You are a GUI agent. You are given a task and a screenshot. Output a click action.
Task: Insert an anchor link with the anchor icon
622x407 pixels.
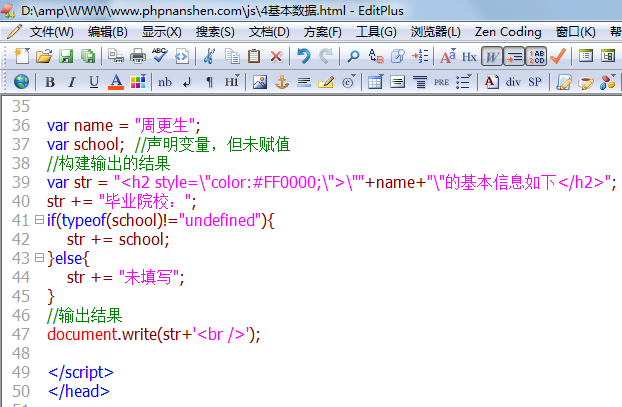[282, 82]
